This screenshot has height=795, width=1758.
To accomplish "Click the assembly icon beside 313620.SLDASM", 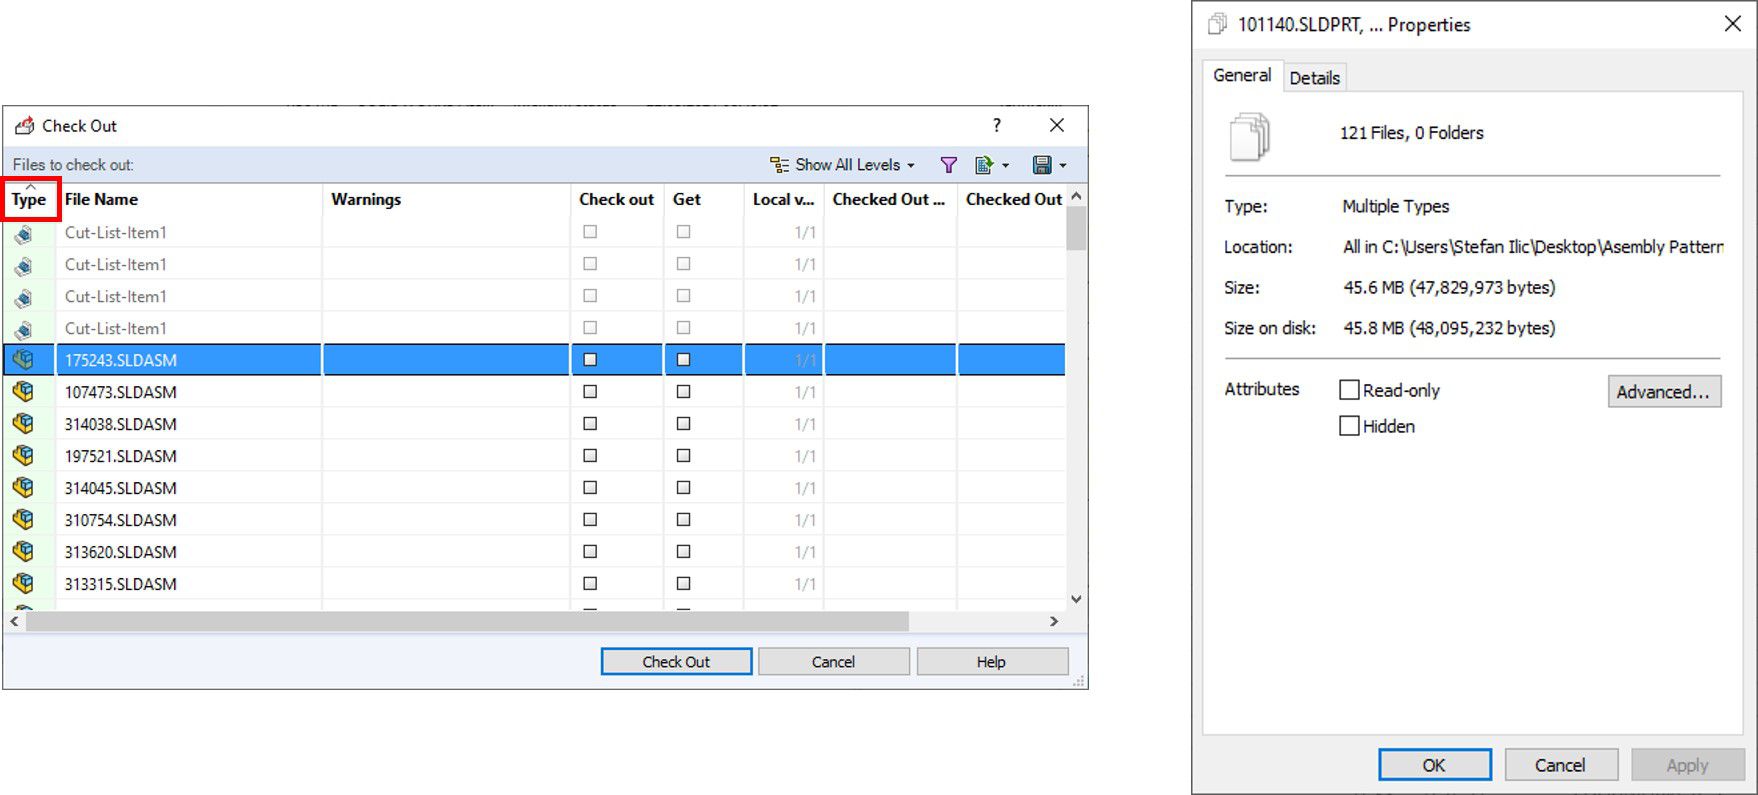I will coord(23,552).
